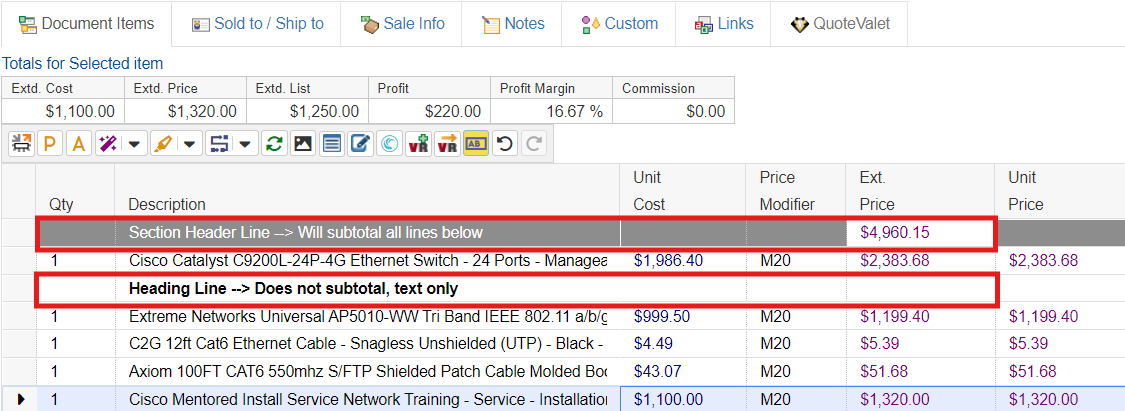Open the QuoteValet tab

(838, 23)
